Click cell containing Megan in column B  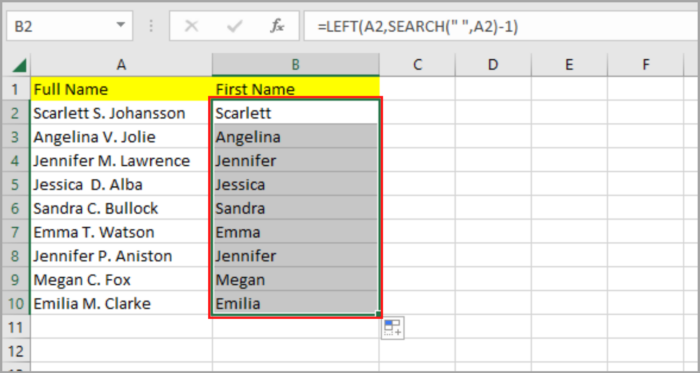click(x=296, y=280)
